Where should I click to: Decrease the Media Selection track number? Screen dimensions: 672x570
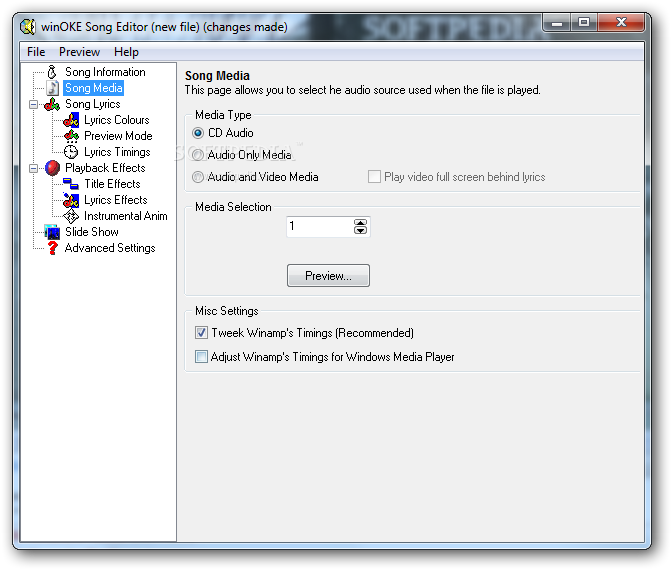pos(360,230)
